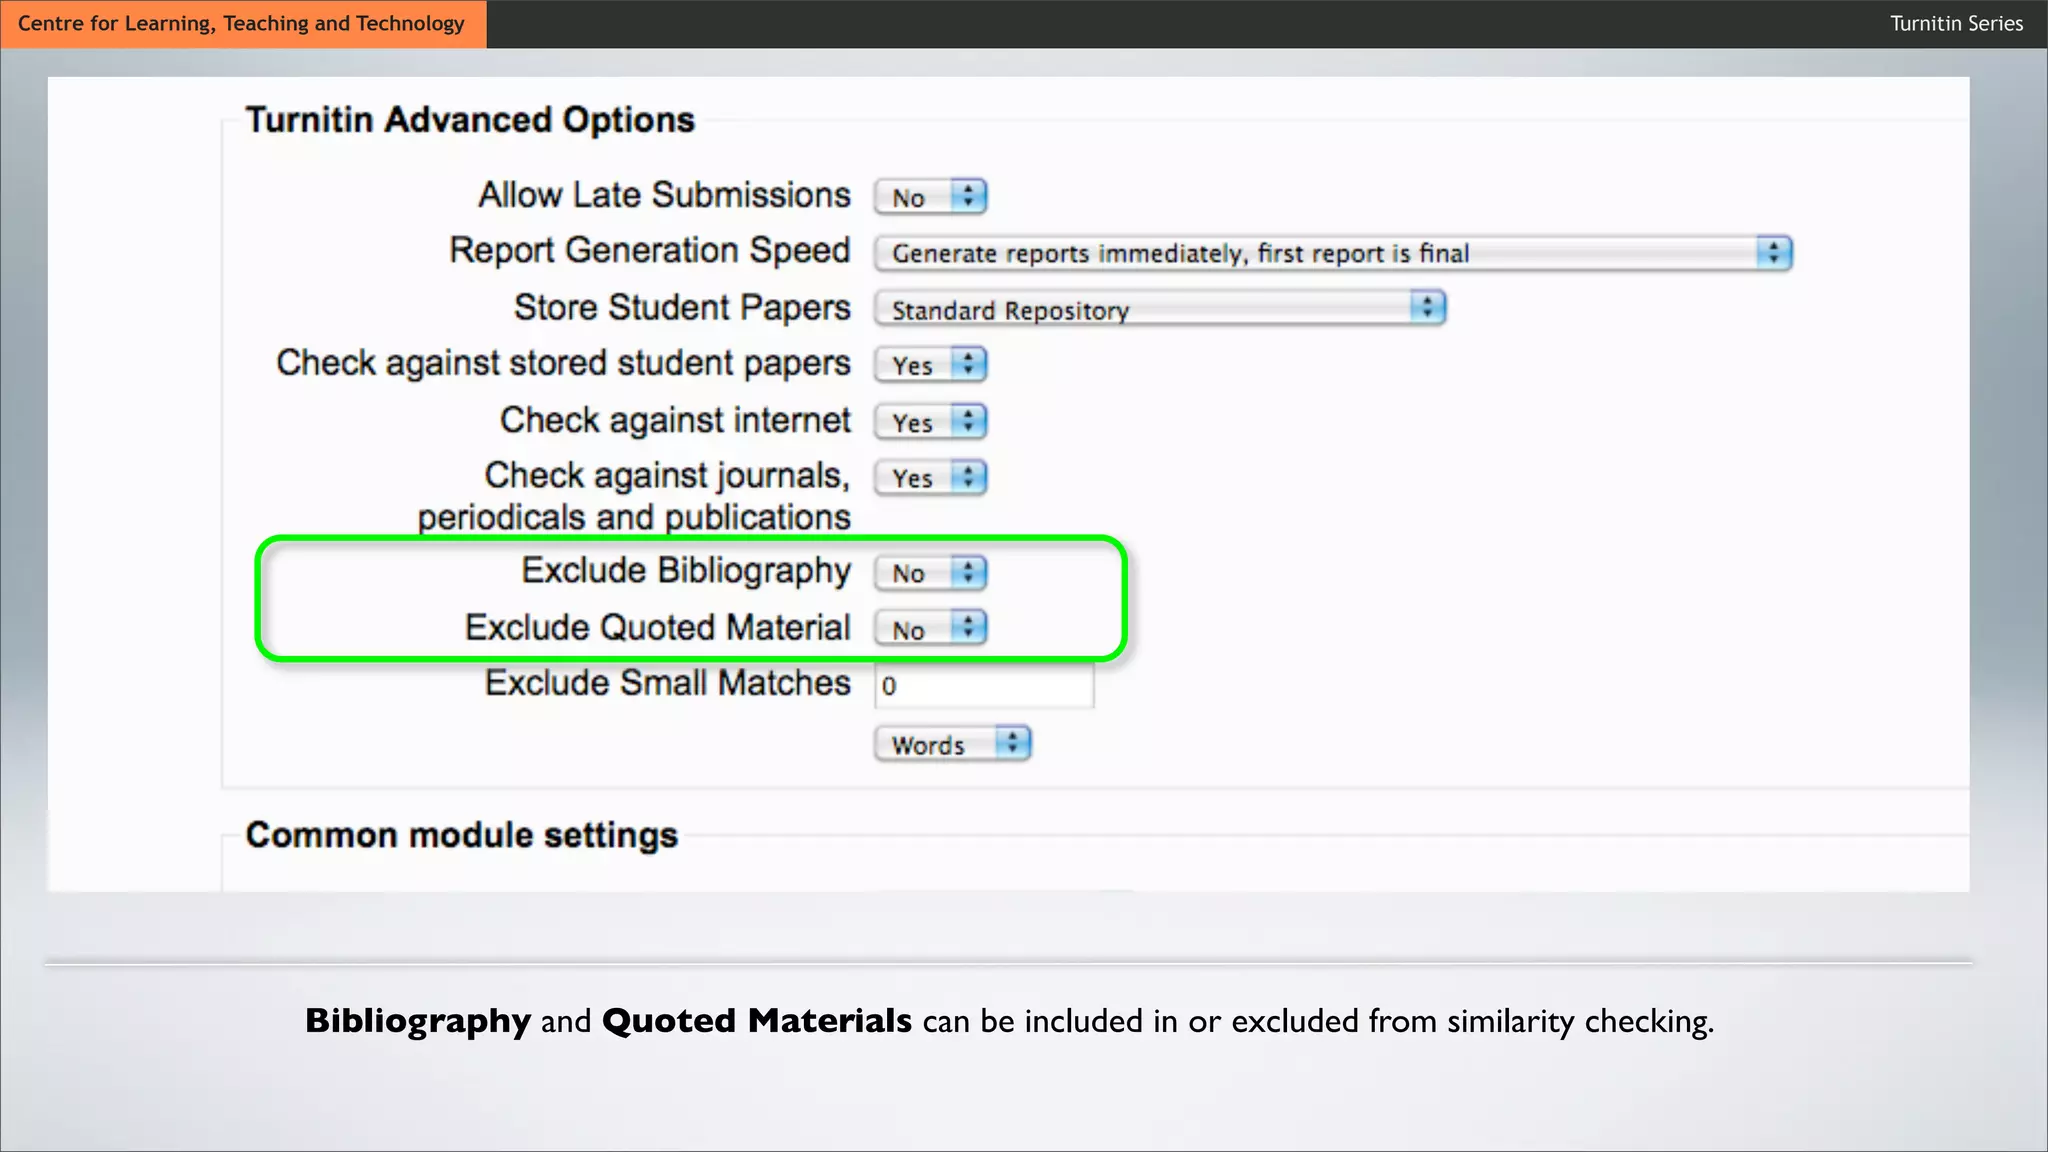The height and width of the screenshot is (1152, 2048).
Task: Click the Exclude Quoted Material arrow icon
Action: 968,628
